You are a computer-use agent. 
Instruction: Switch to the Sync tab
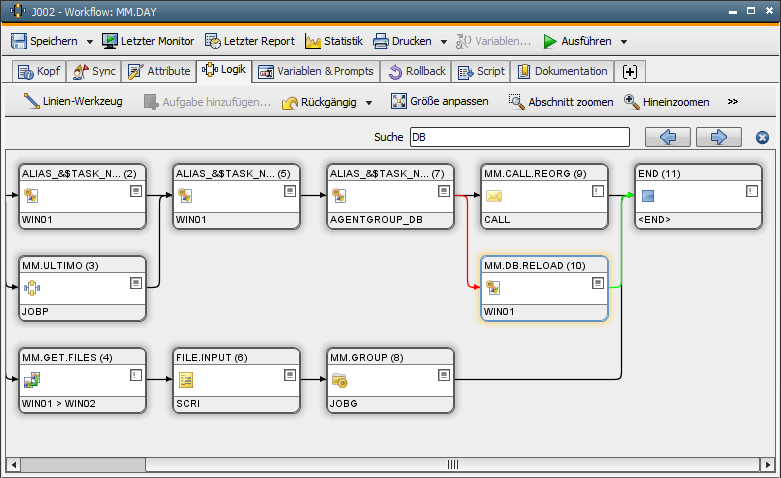point(94,71)
